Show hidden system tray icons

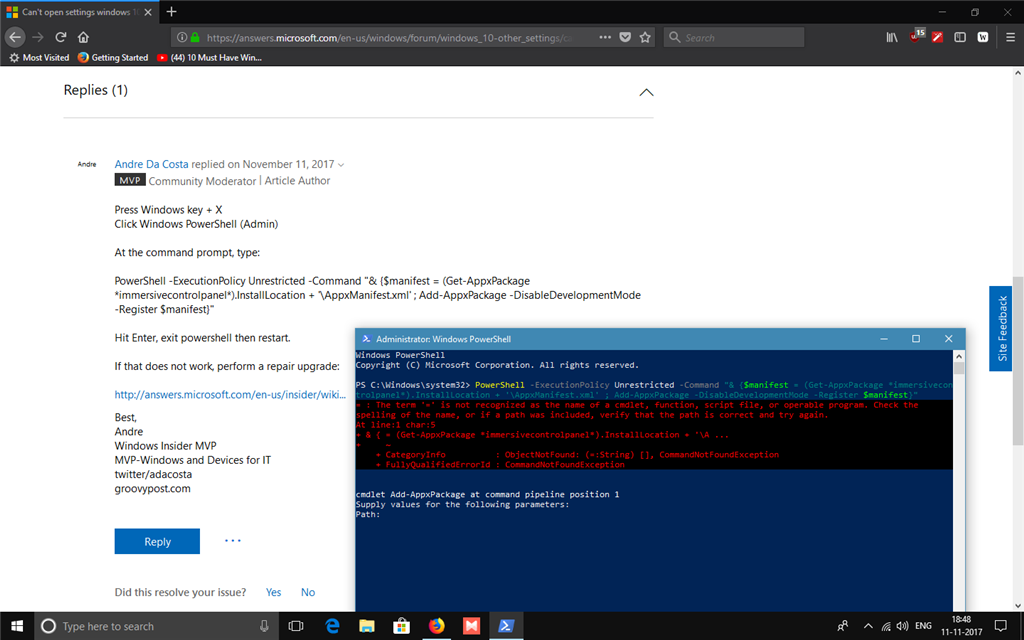(868, 626)
